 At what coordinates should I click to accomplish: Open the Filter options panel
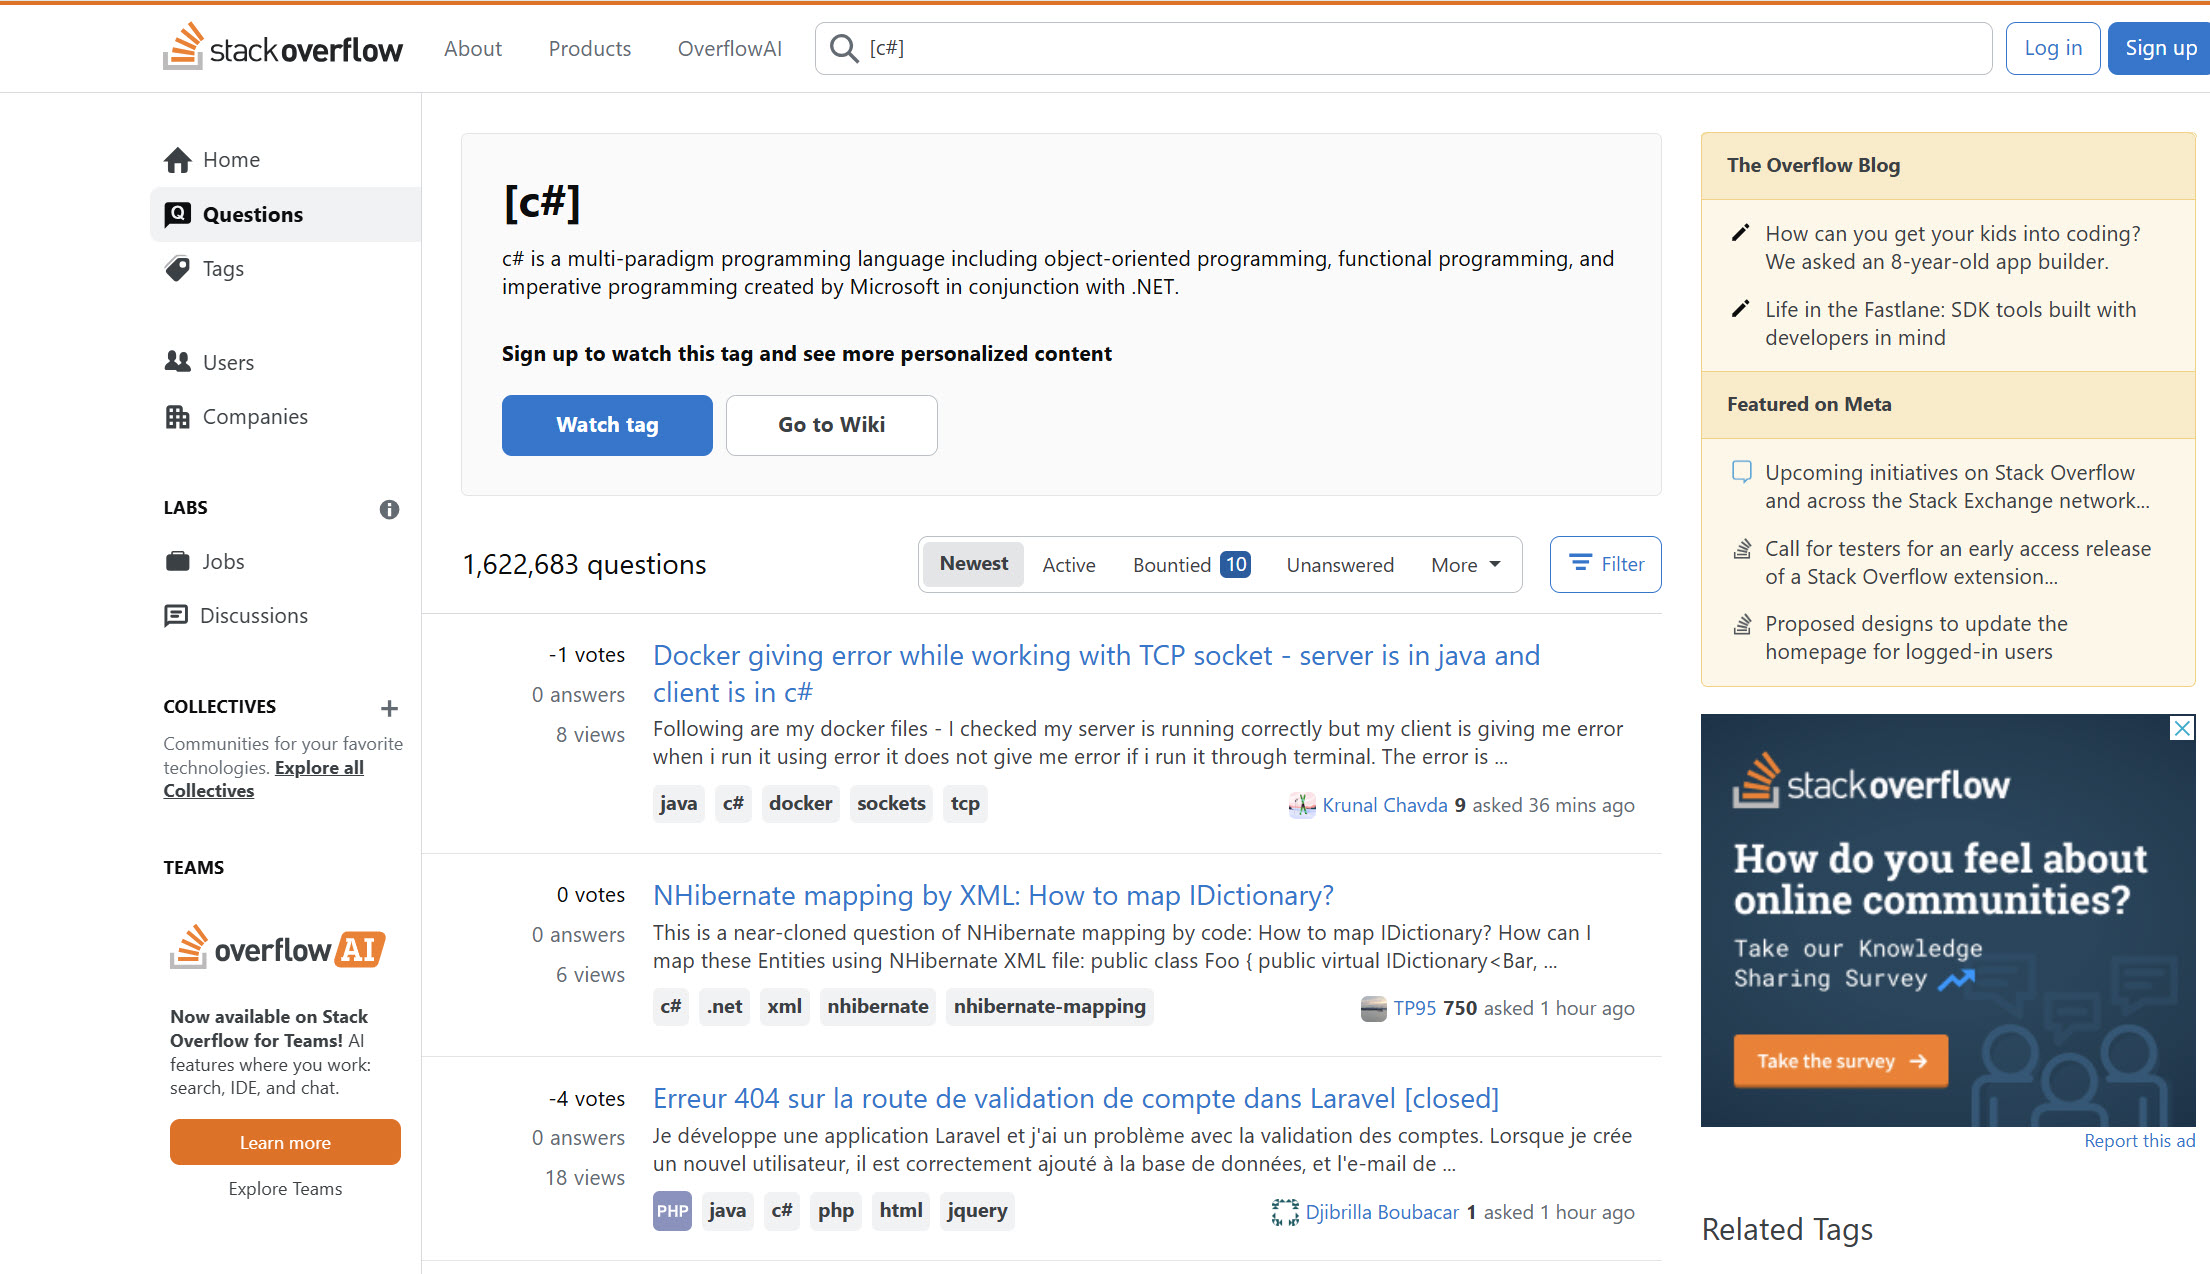[1605, 564]
